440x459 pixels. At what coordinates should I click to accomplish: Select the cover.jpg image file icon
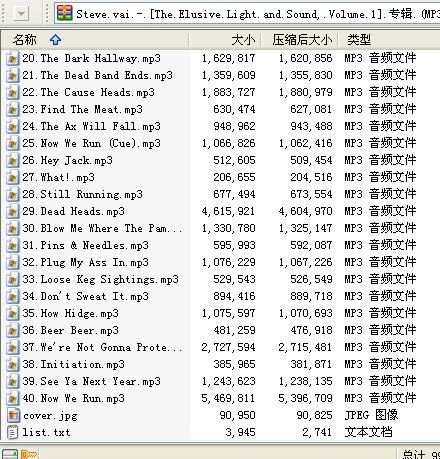tap(13, 415)
